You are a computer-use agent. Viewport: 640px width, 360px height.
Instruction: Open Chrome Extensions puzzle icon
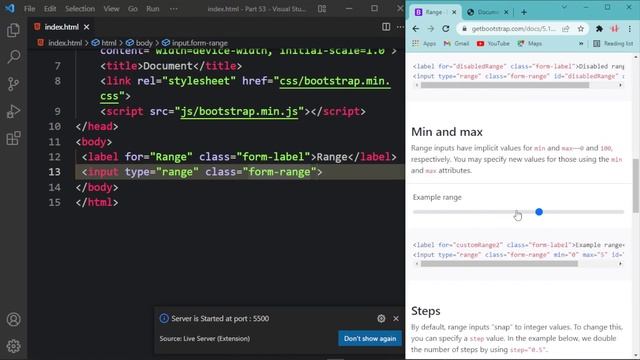[x=599, y=29]
